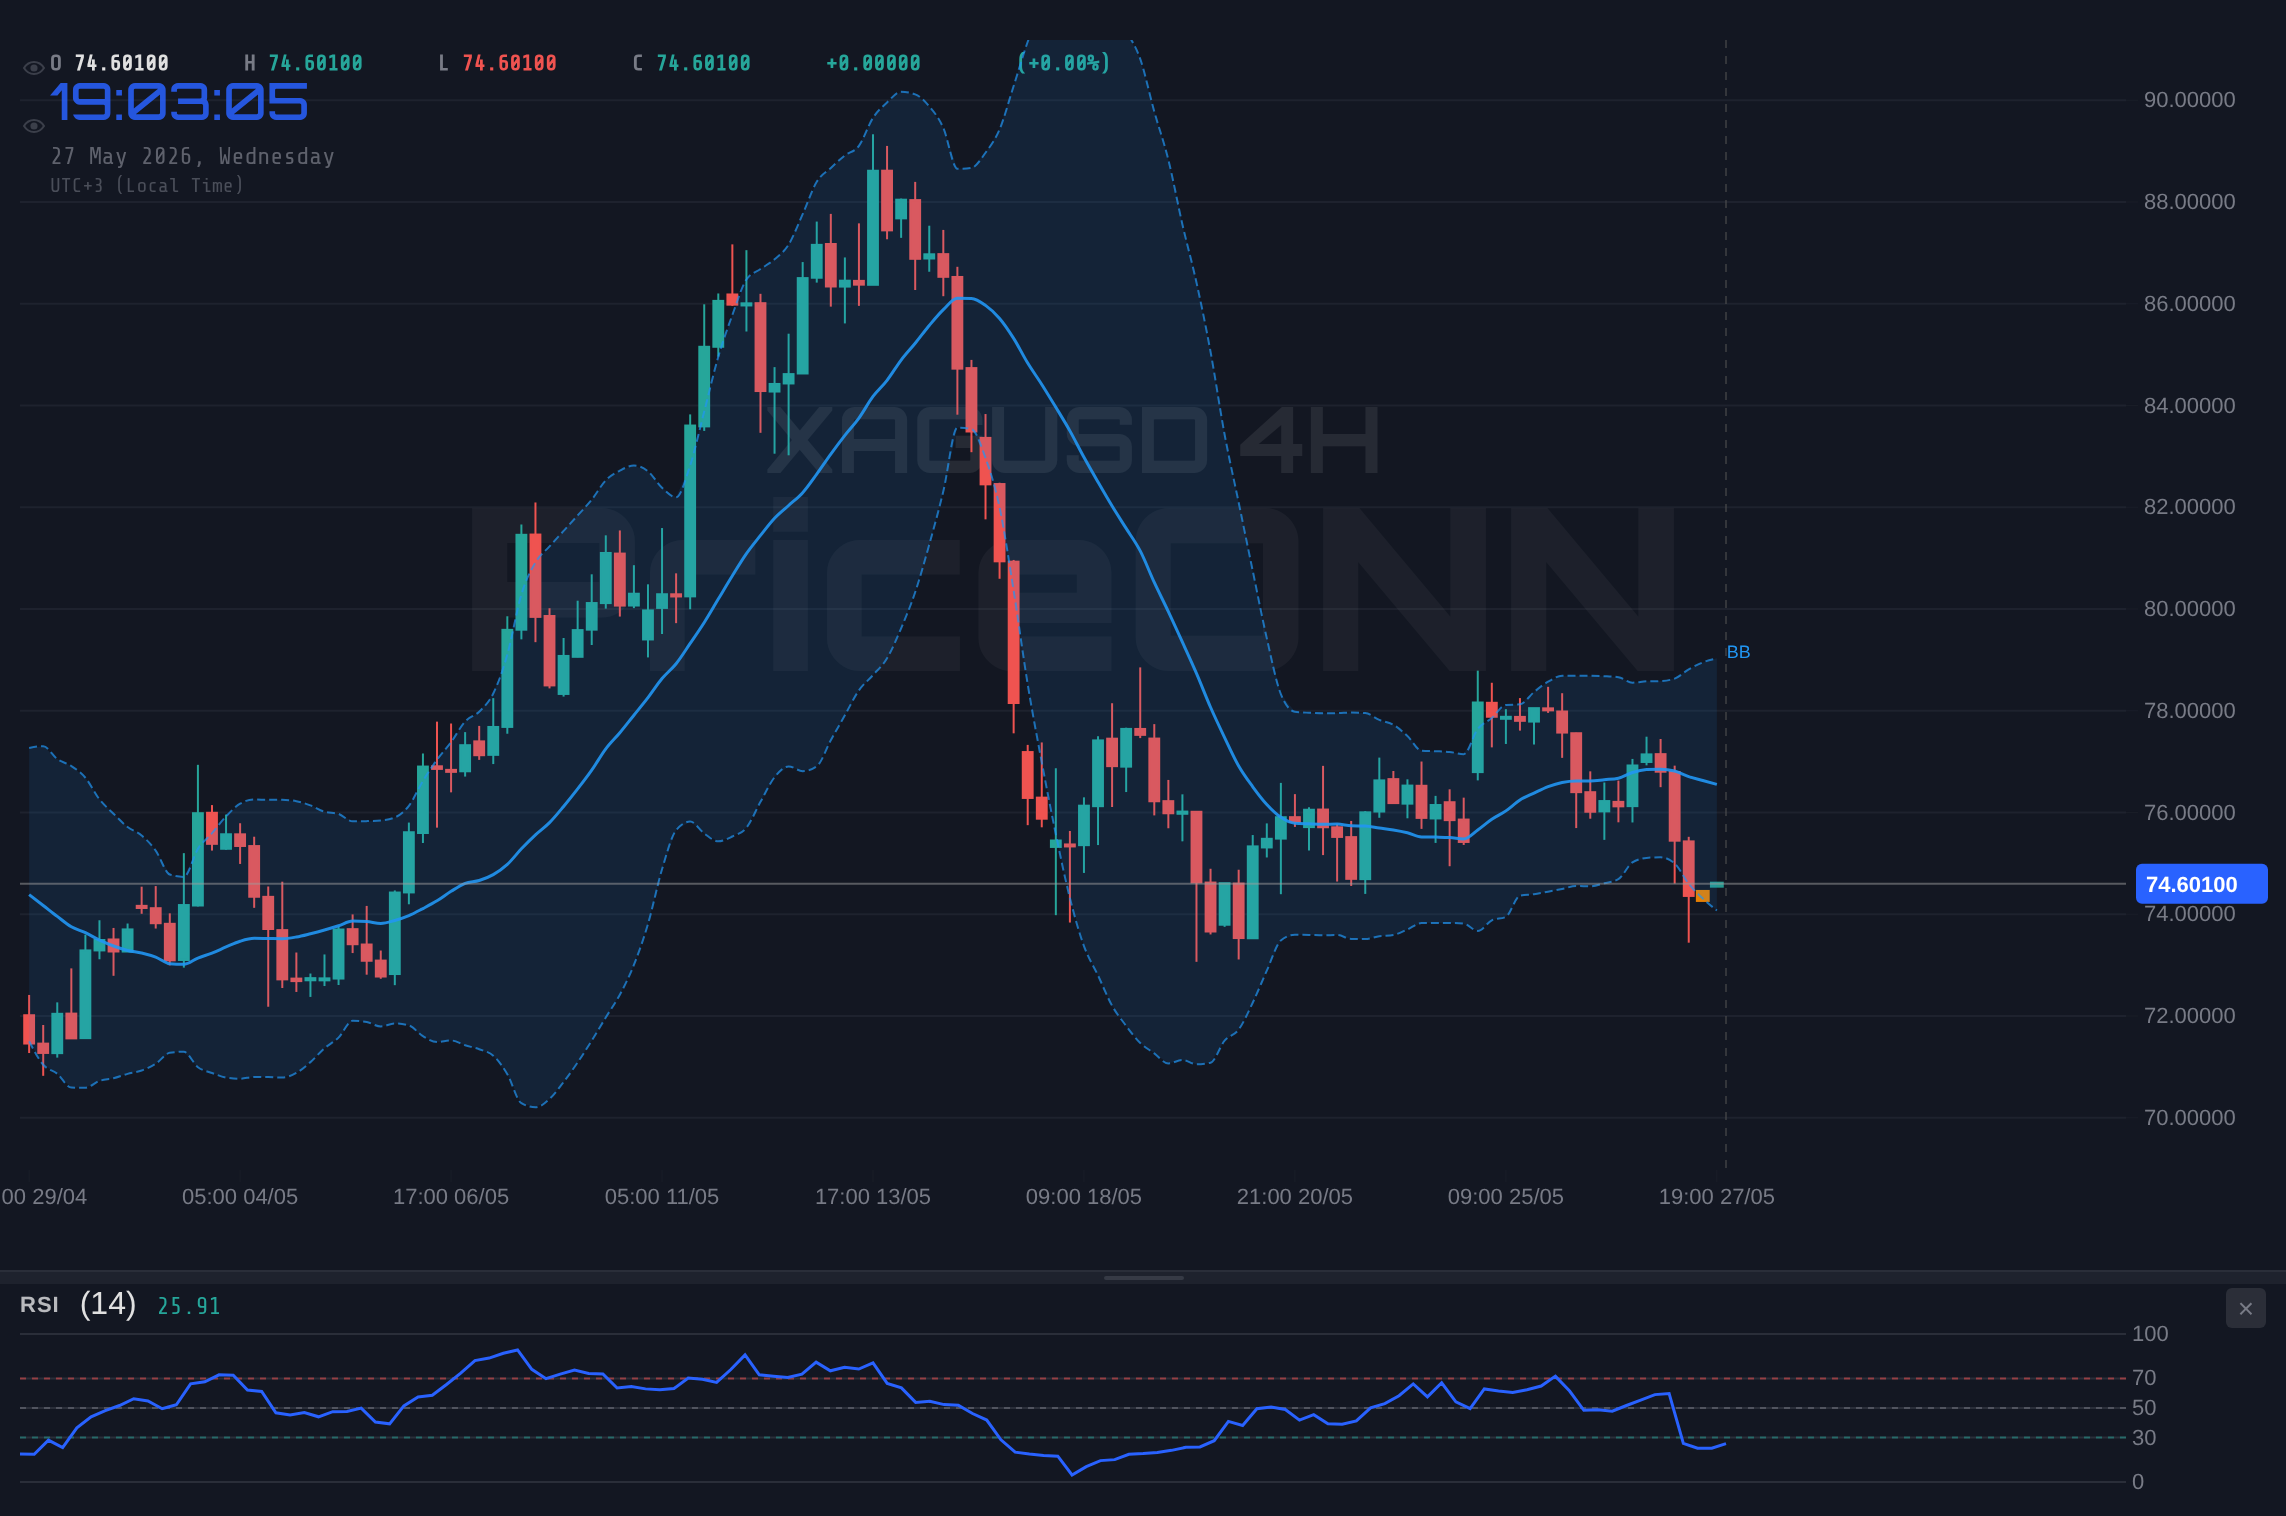Click the 88.00000 price axis label
Image resolution: width=2286 pixels, height=1516 pixels.
[x=2189, y=202]
